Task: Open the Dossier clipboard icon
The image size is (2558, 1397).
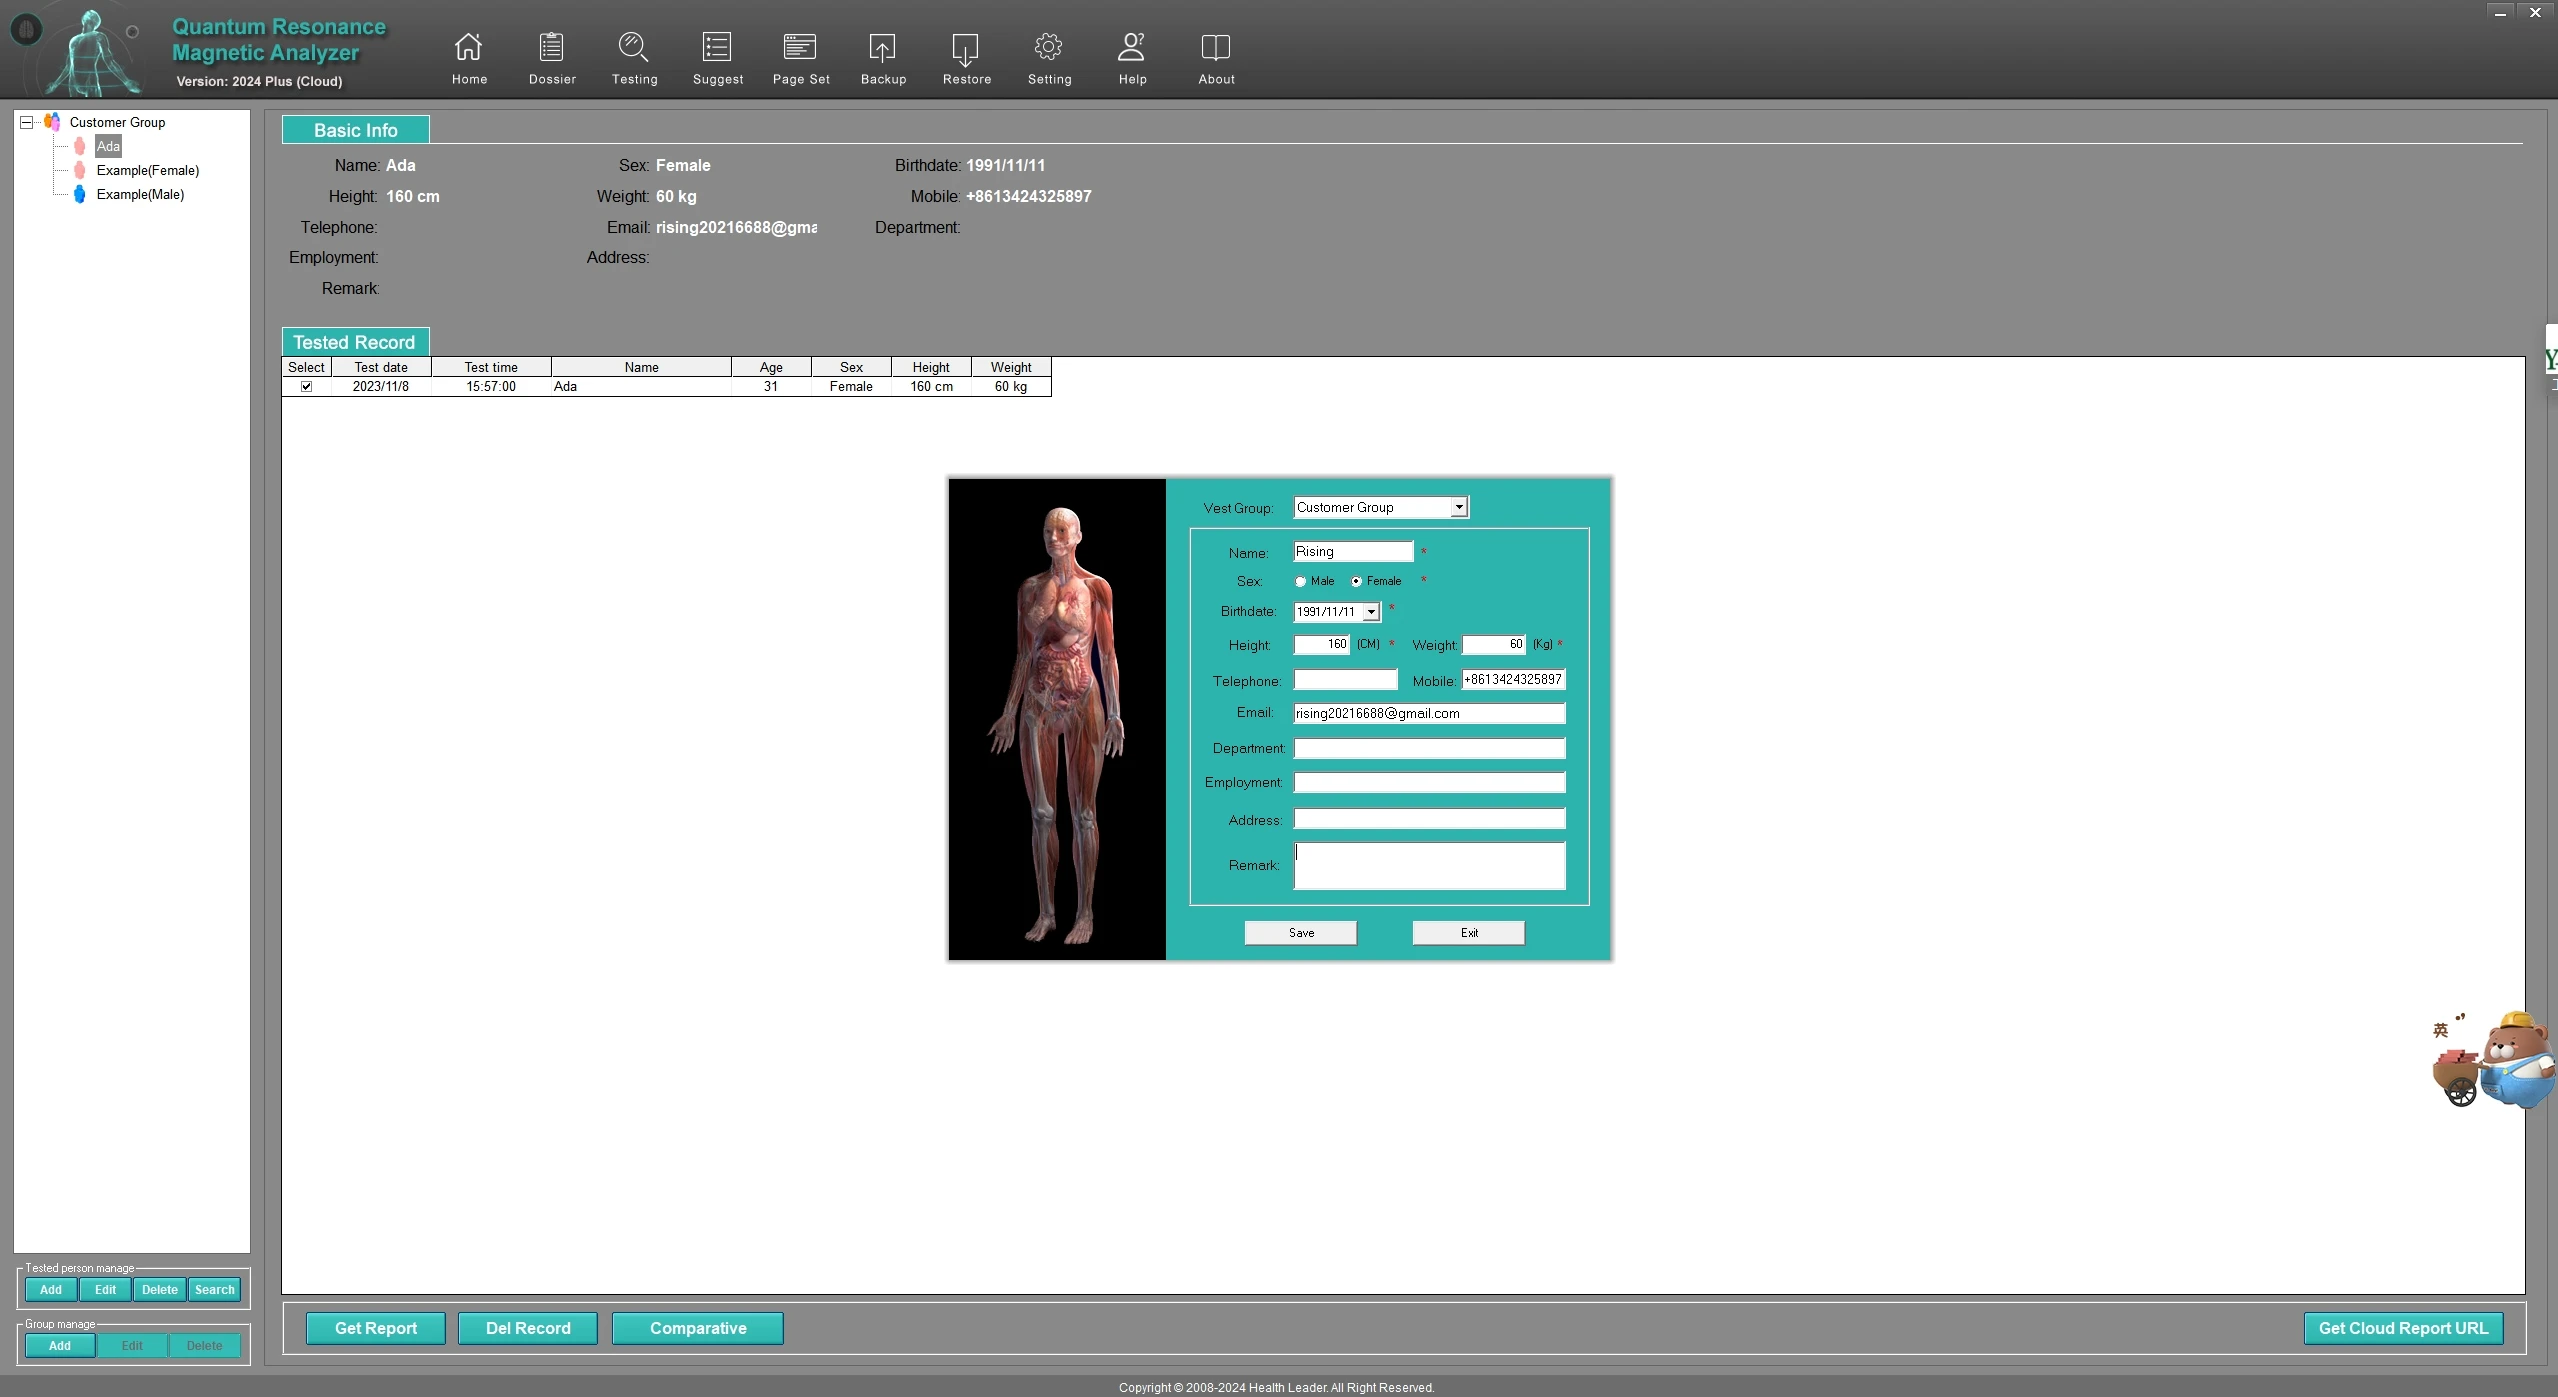Action: [551, 47]
